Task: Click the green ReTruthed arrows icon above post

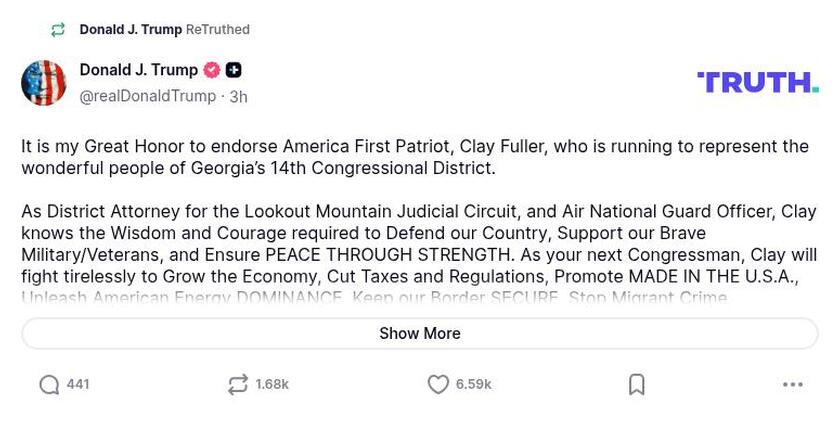Action: 59,30
